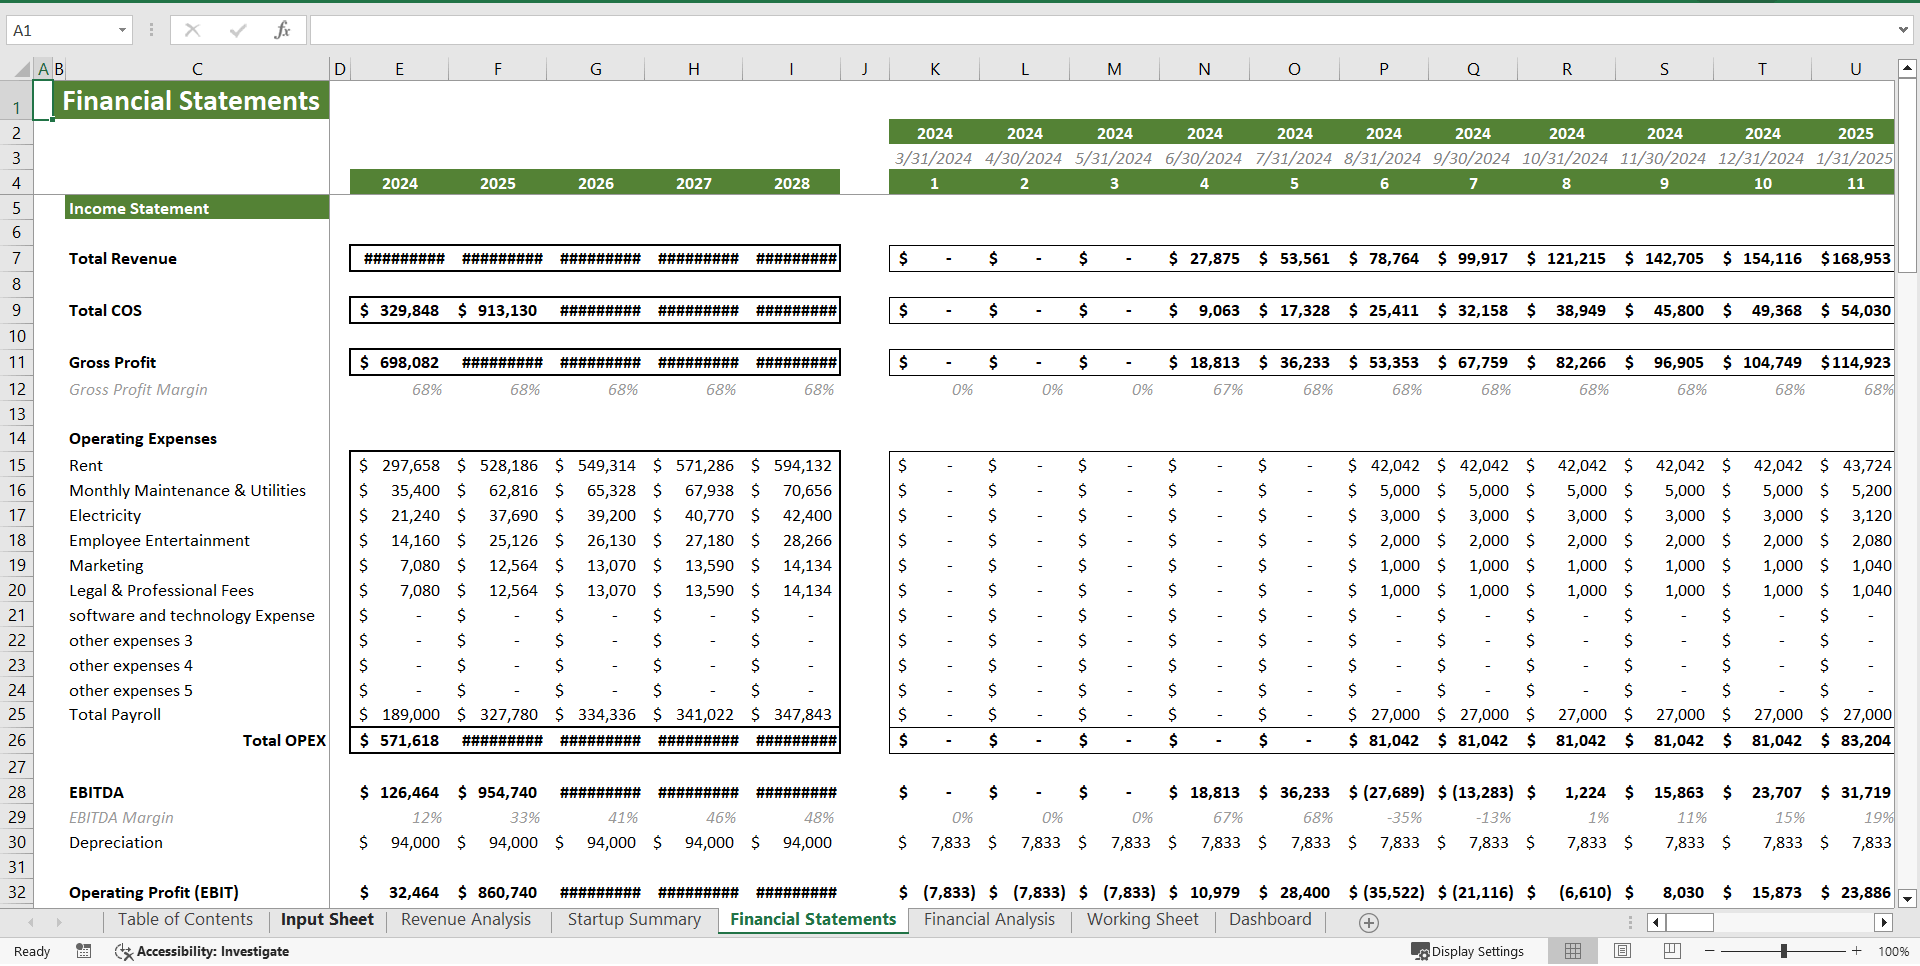Click software and technology Expense label
Viewport: 1920px width, 966px height.
(191, 616)
